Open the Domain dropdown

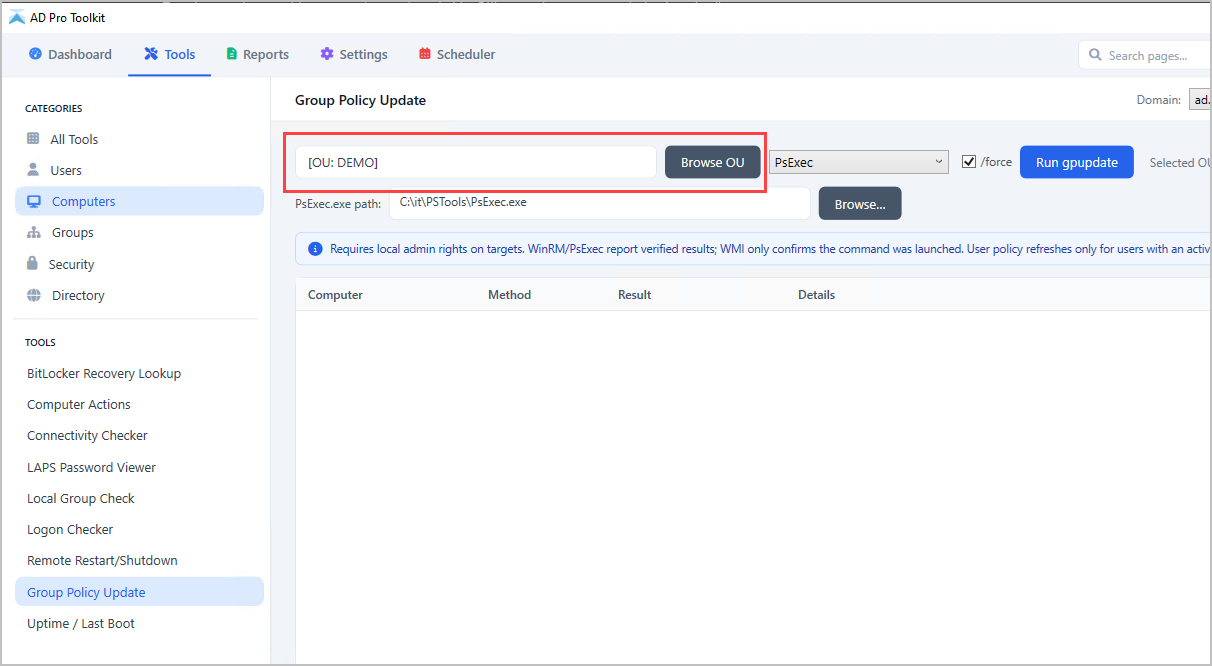1200,100
